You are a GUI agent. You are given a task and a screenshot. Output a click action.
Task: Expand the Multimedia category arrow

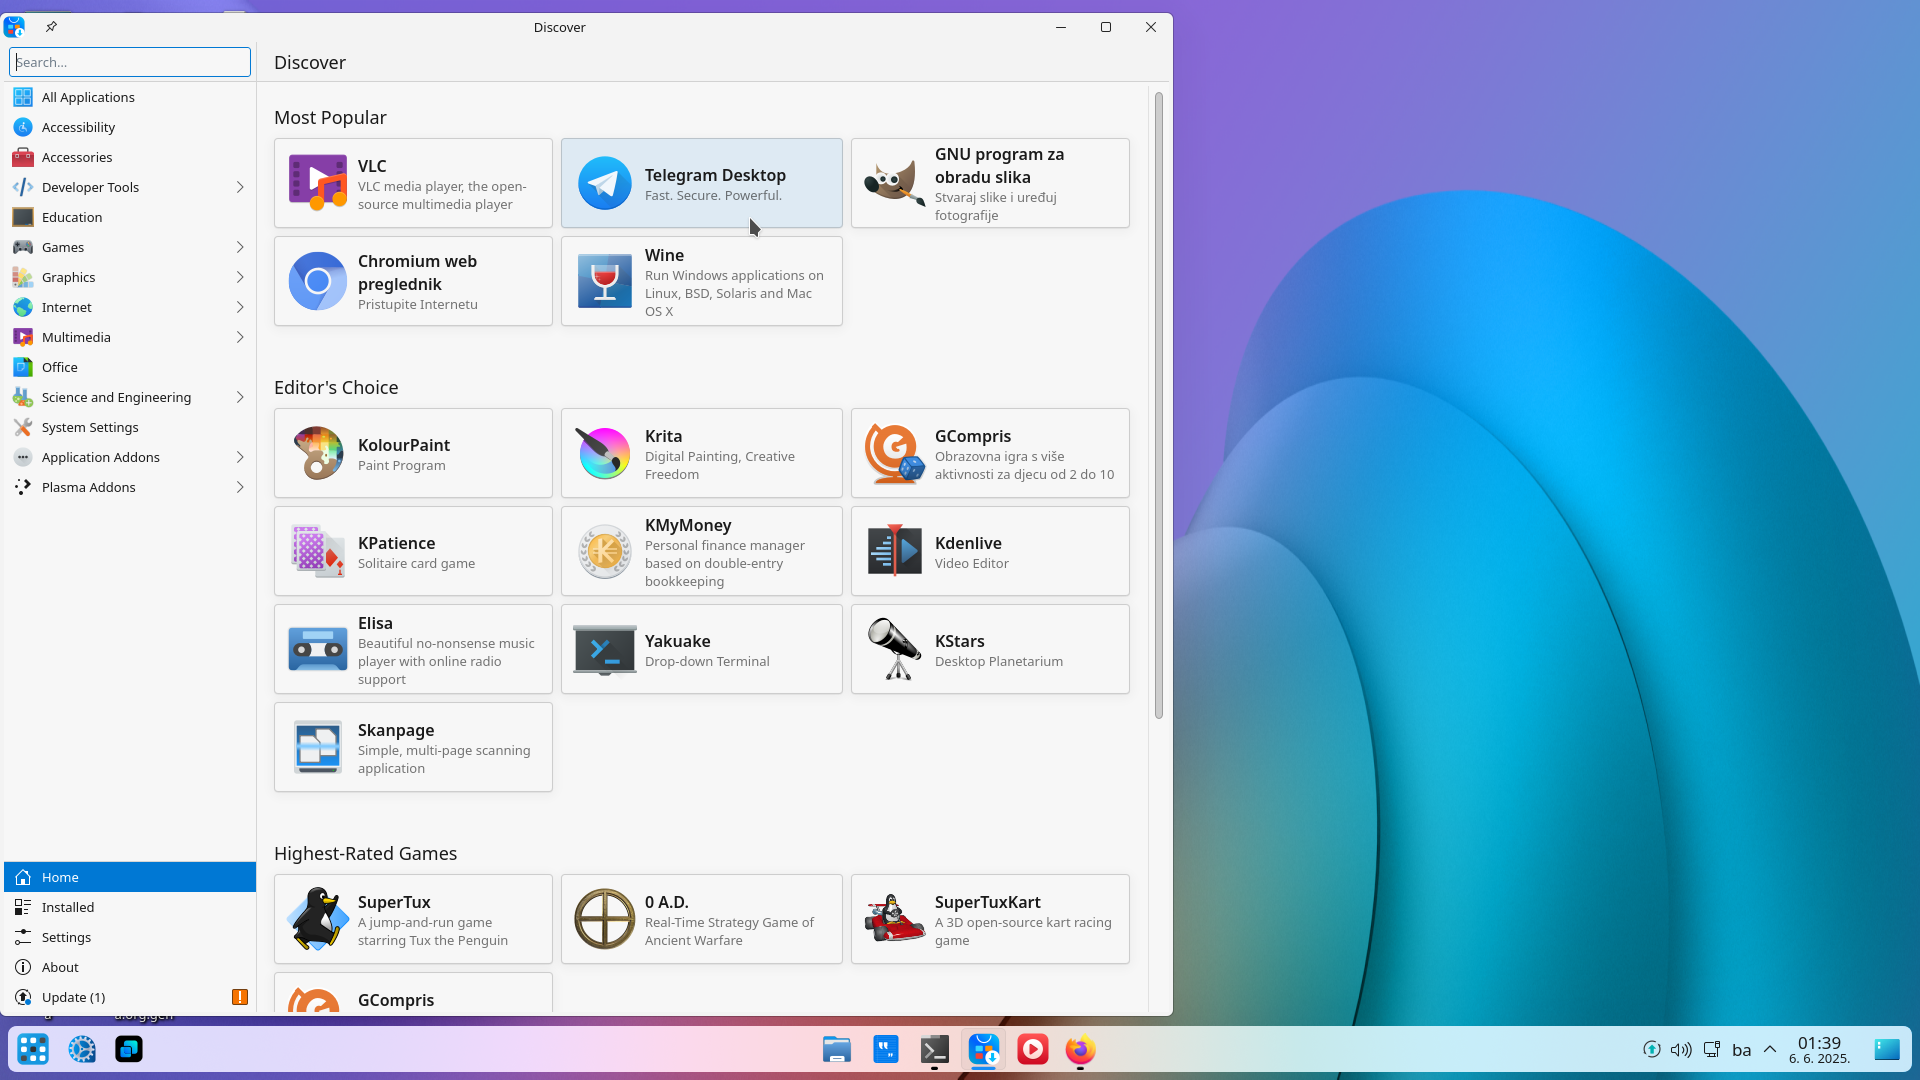[240, 337]
